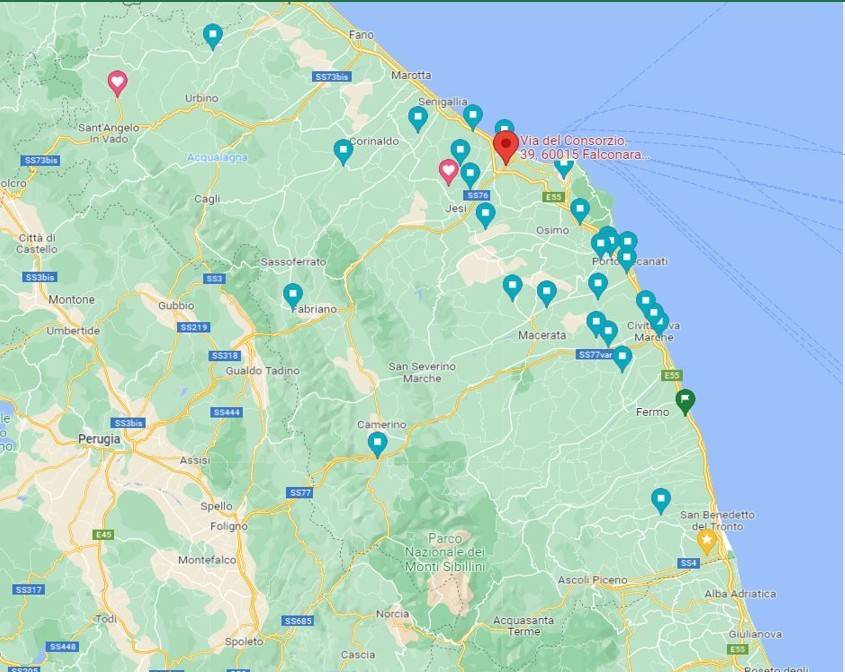This screenshot has height=672, width=845.
Task: Click the San Severino Marche label
Action: [x=422, y=372]
